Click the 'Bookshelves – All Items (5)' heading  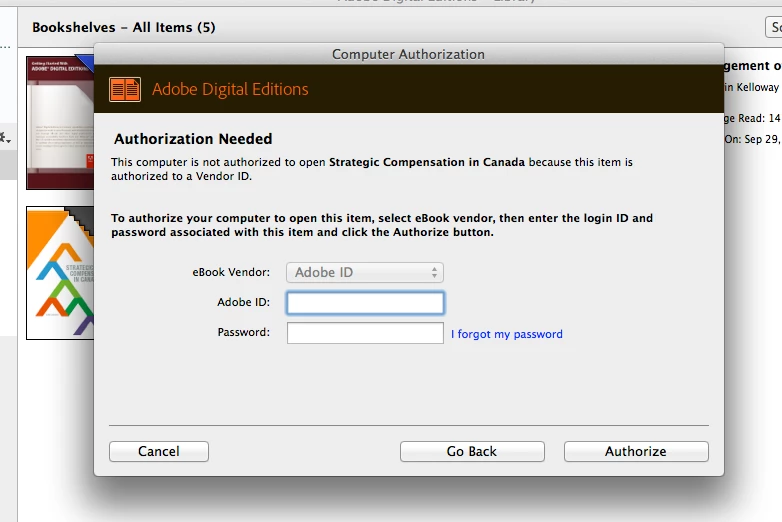tap(124, 27)
